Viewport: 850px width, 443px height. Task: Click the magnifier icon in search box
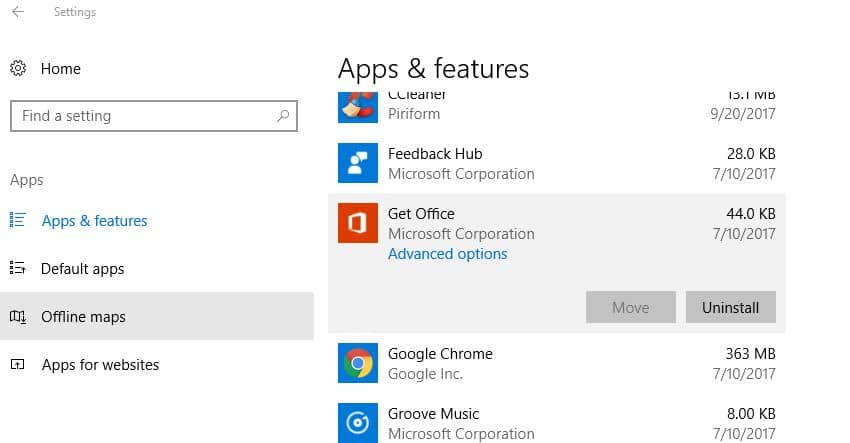pos(283,116)
